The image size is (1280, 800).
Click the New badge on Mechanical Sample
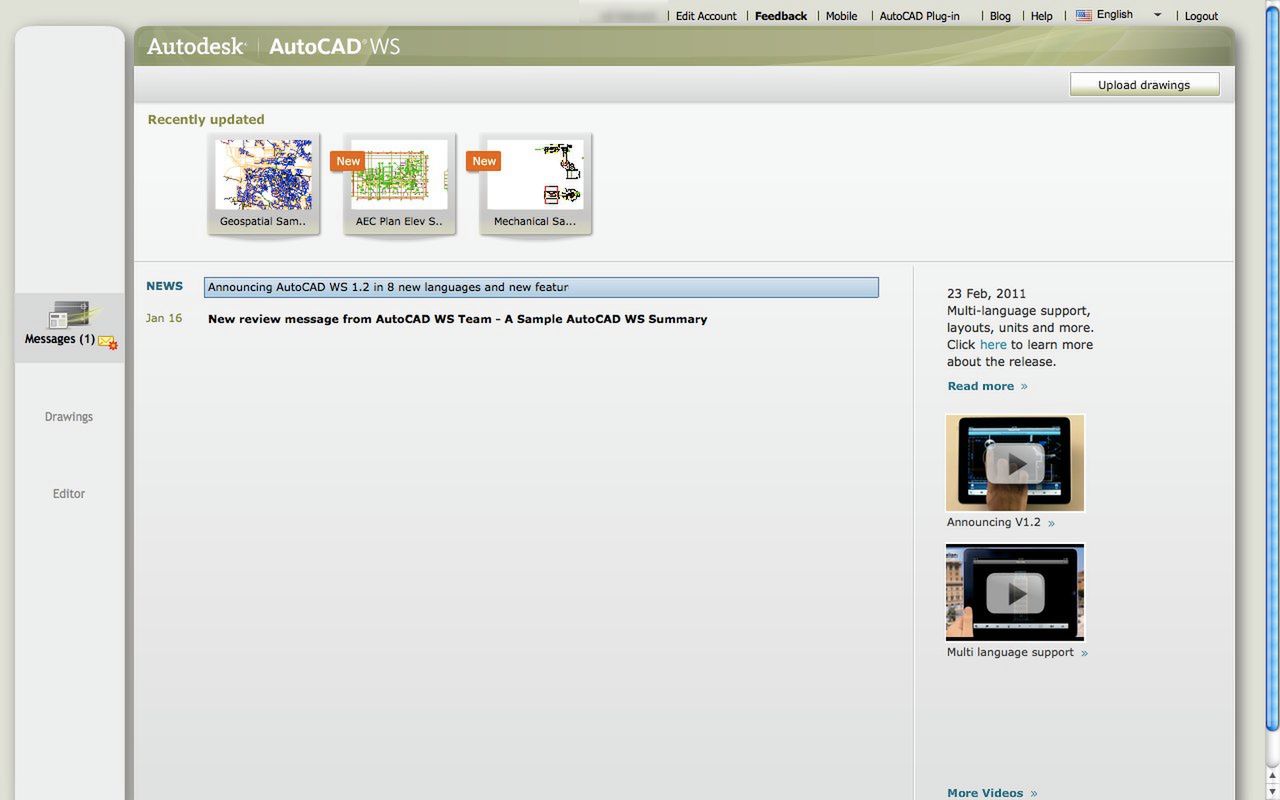click(483, 161)
